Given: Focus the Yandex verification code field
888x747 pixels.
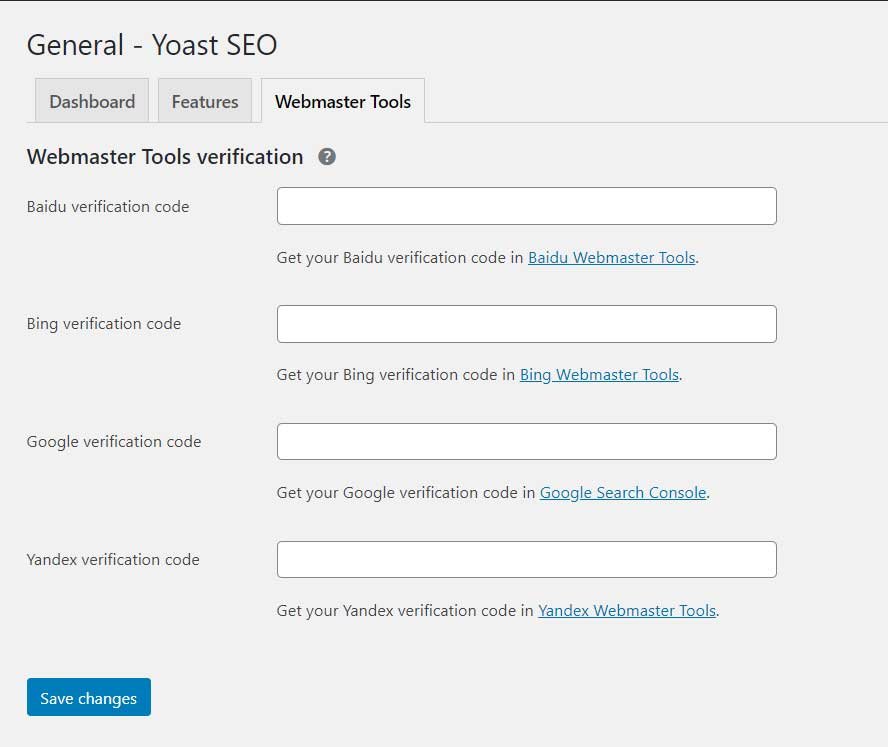Looking at the screenshot, I should click(527, 560).
